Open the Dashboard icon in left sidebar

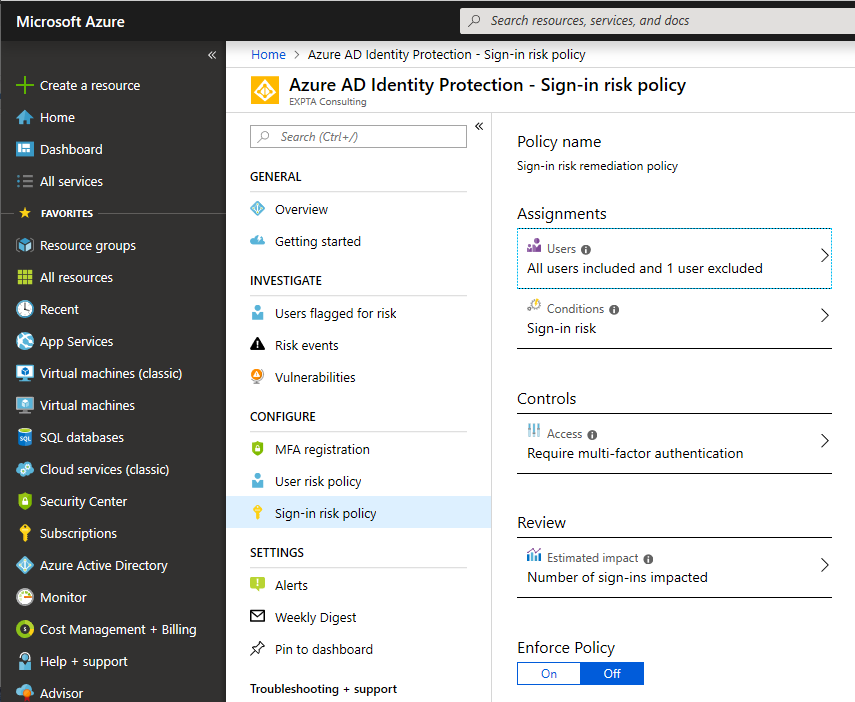pyautogui.click(x=25, y=149)
